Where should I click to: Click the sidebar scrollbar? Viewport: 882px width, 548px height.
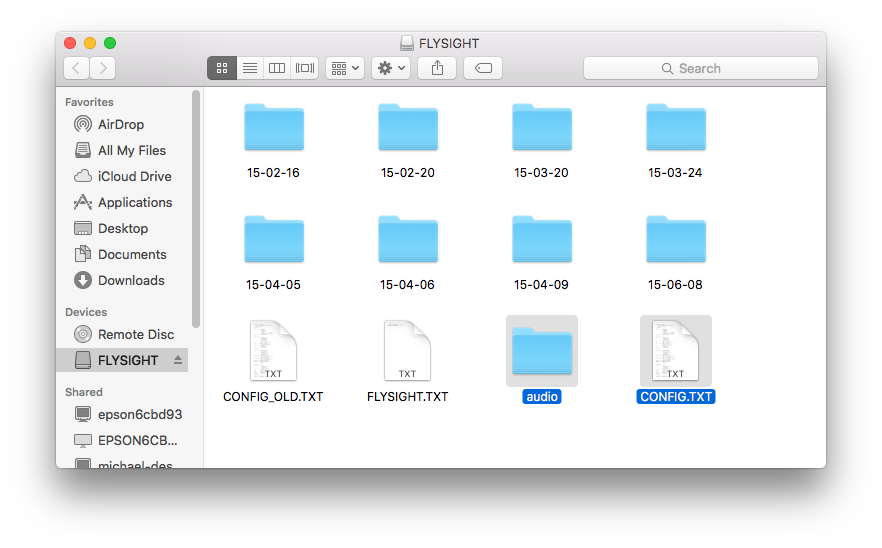(196, 208)
